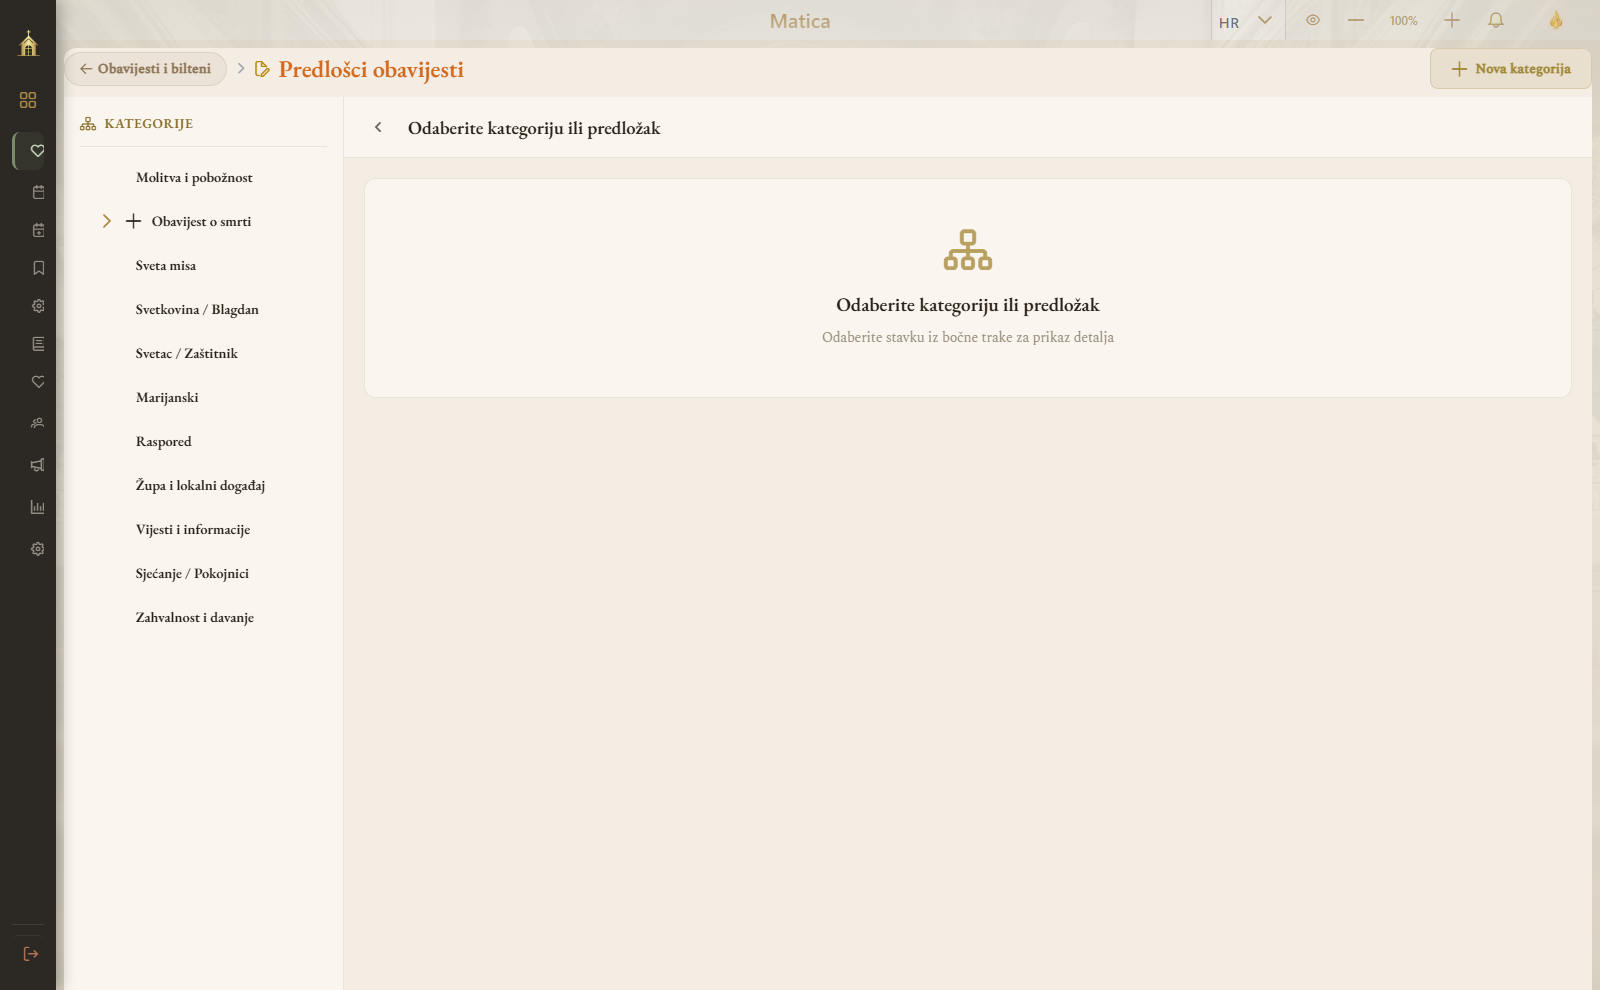
Task: Decrease zoom with the minus button
Action: pos(1356,20)
